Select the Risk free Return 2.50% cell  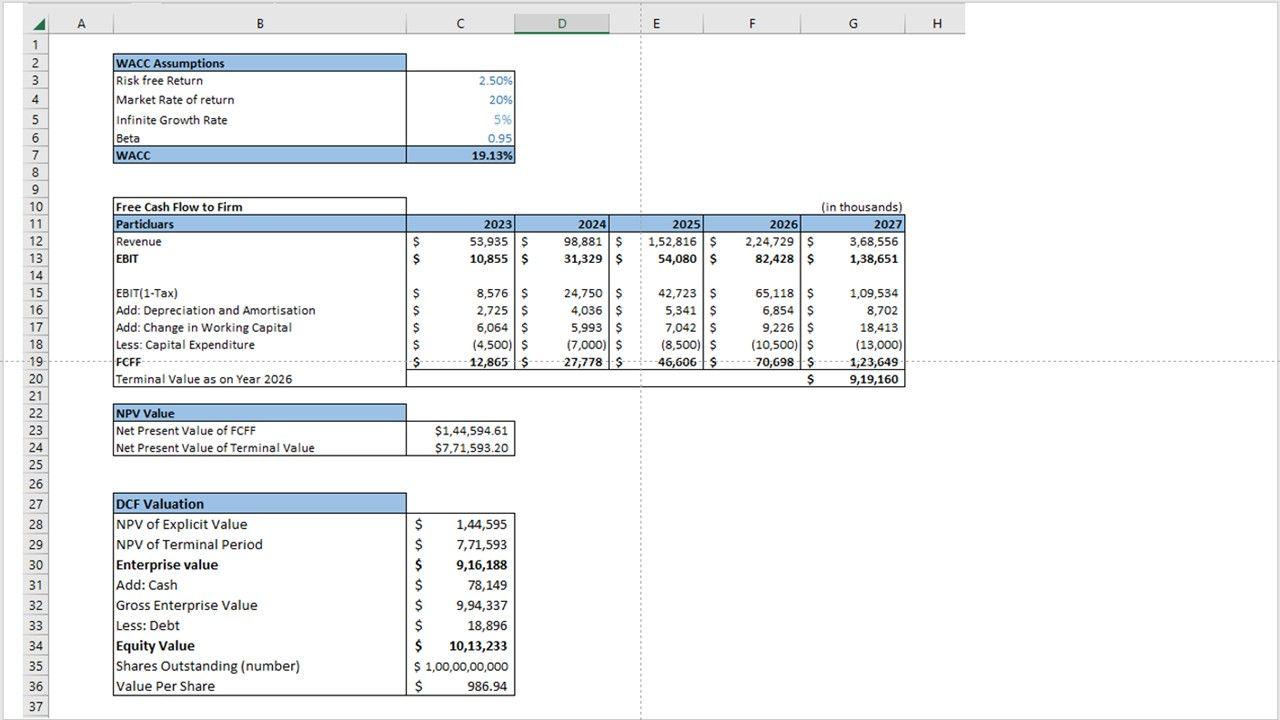tap(461, 81)
